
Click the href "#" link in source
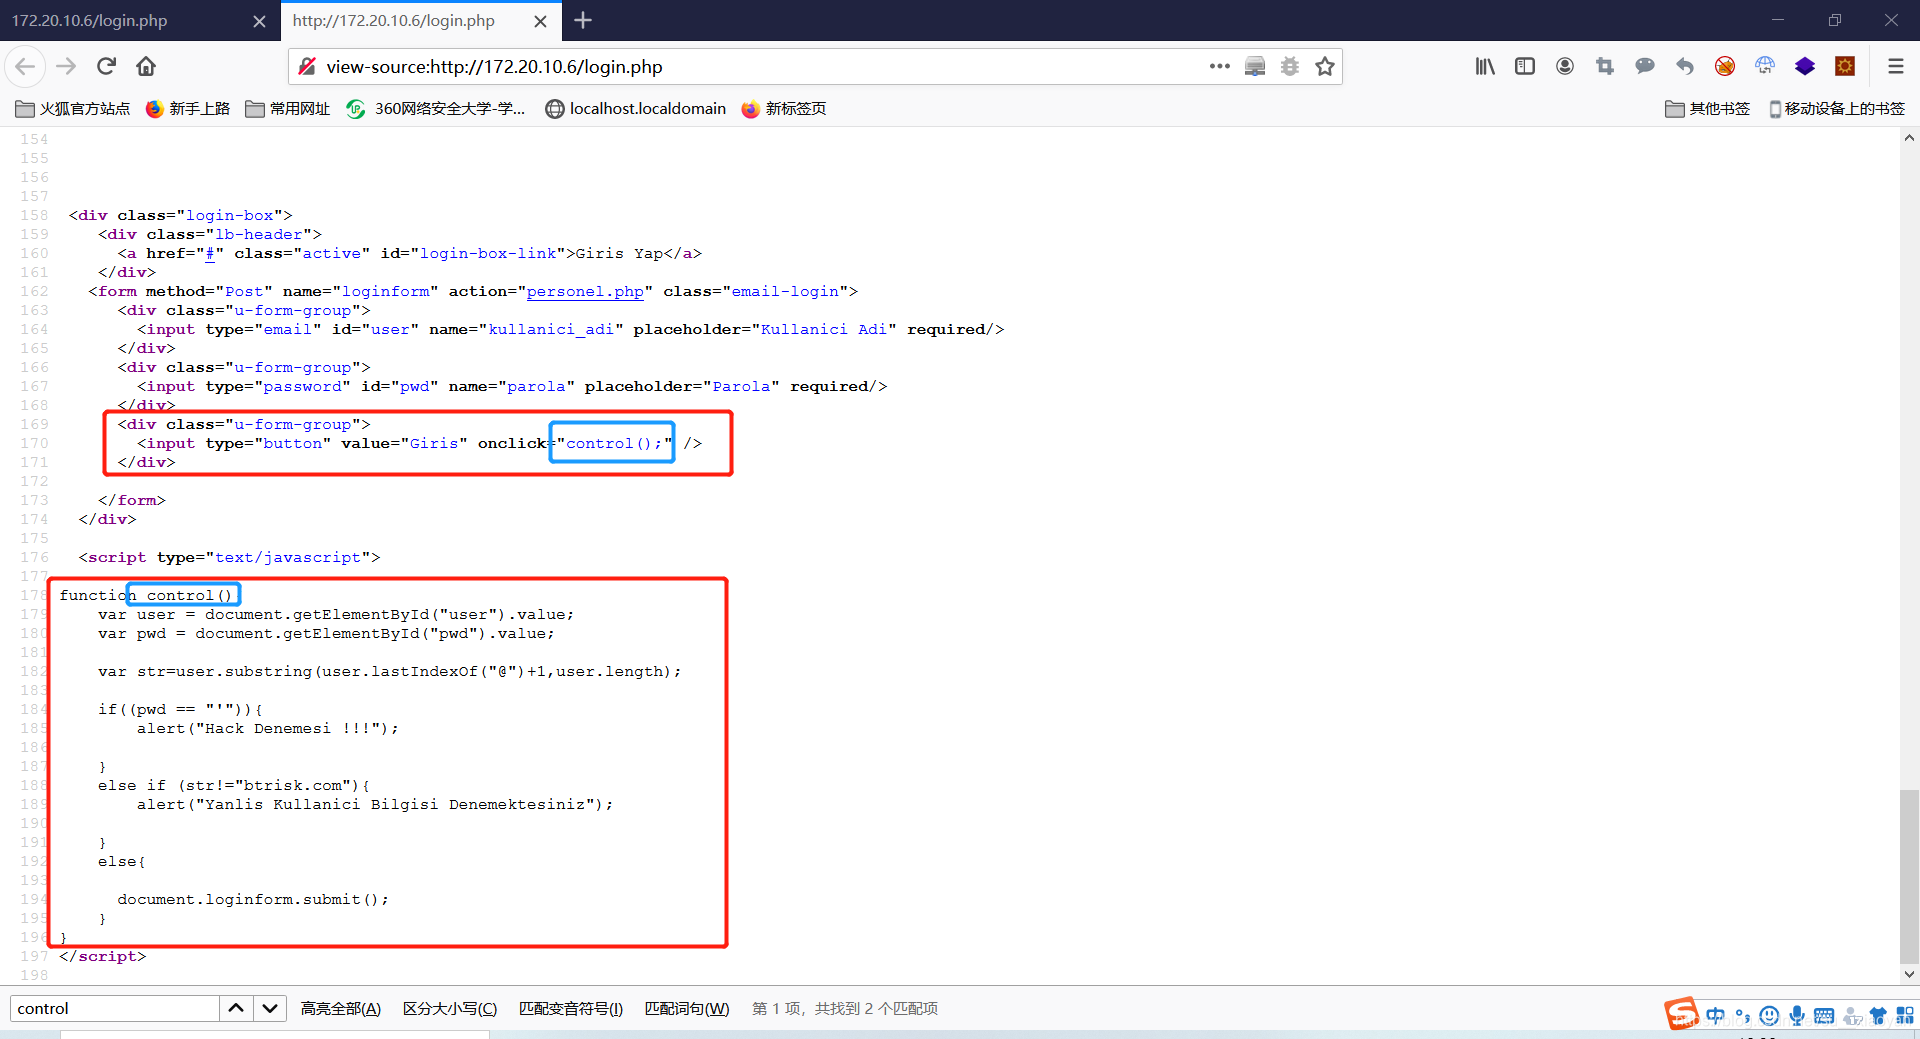210,253
